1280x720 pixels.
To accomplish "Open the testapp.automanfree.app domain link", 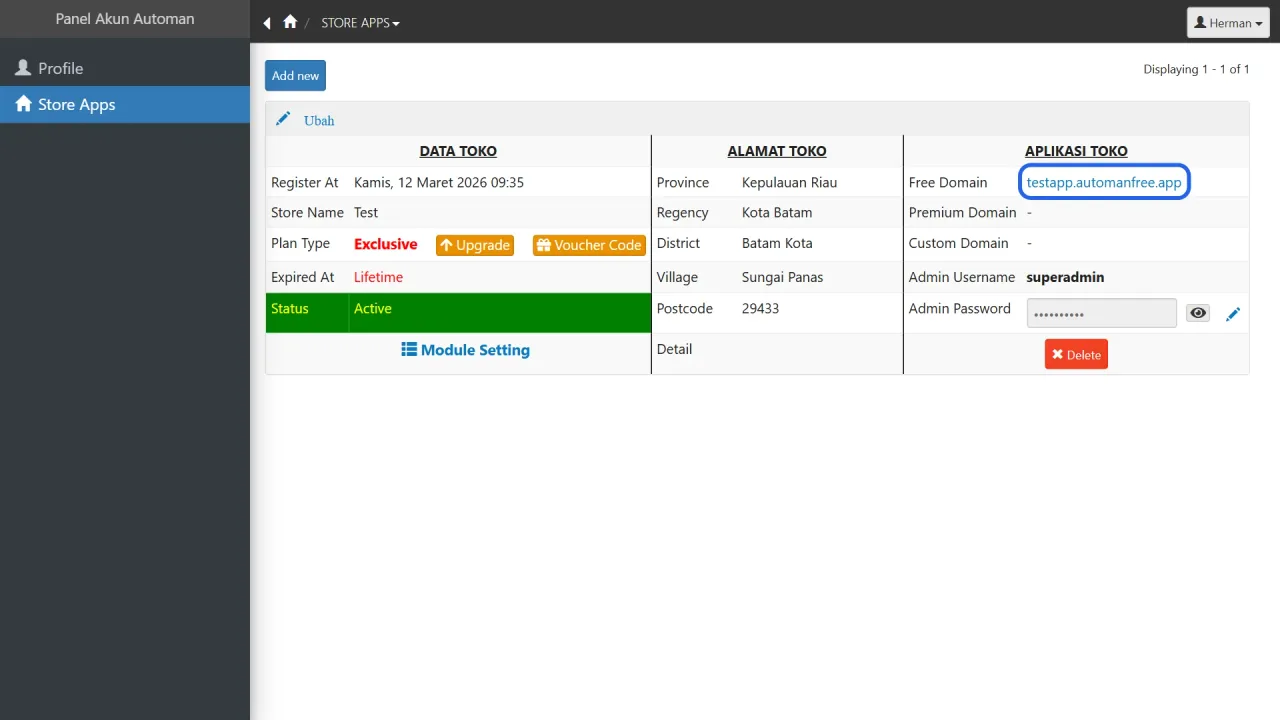I will [x=1104, y=182].
